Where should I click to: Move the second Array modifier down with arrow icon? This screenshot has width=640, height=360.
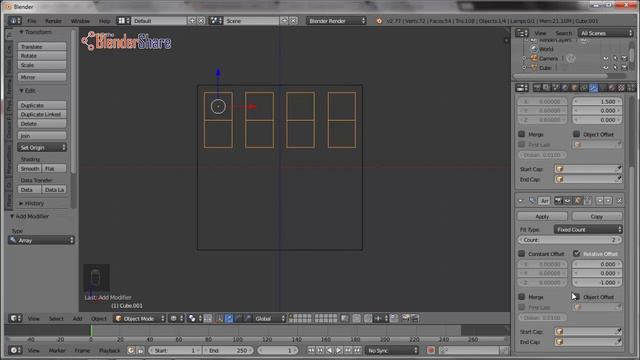pyautogui.click(x=608, y=200)
